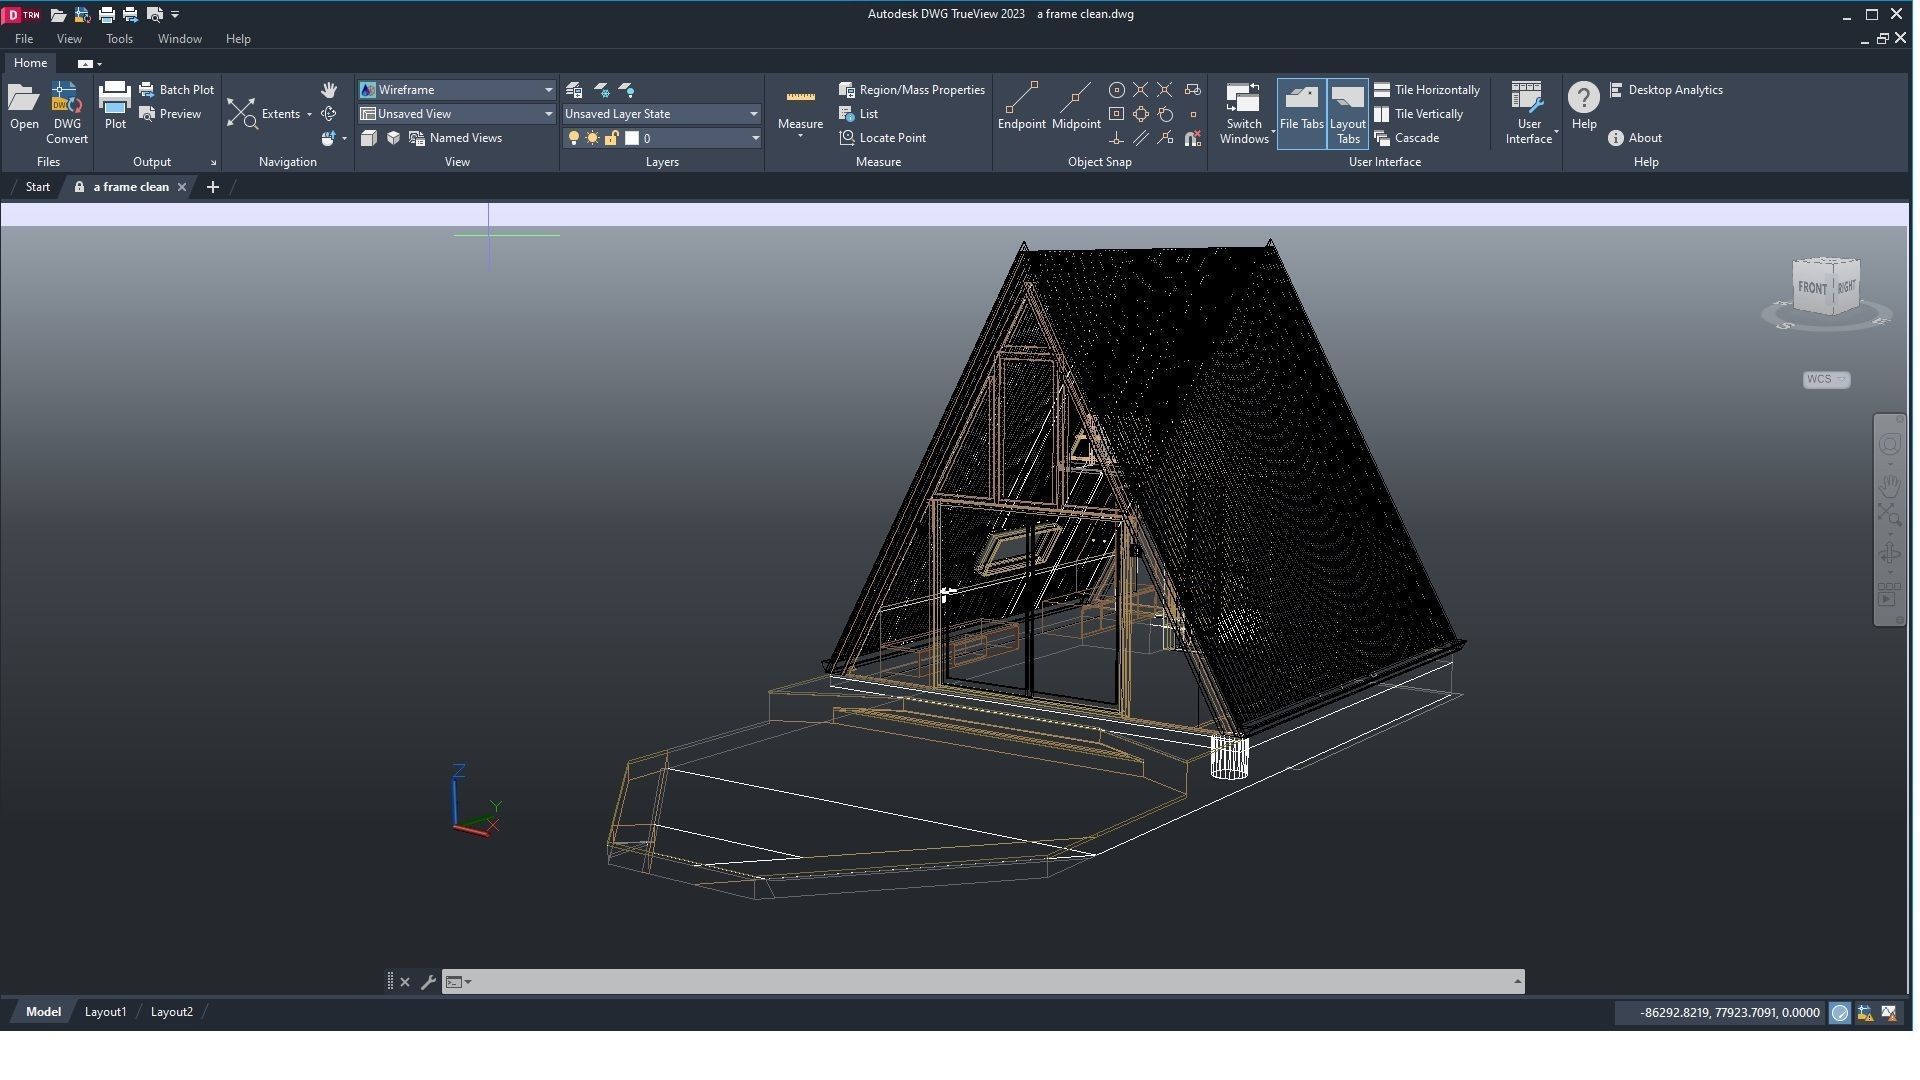This screenshot has height=1080, width=1920.
Task: Add a new file tab with plus
Action: [212, 187]
